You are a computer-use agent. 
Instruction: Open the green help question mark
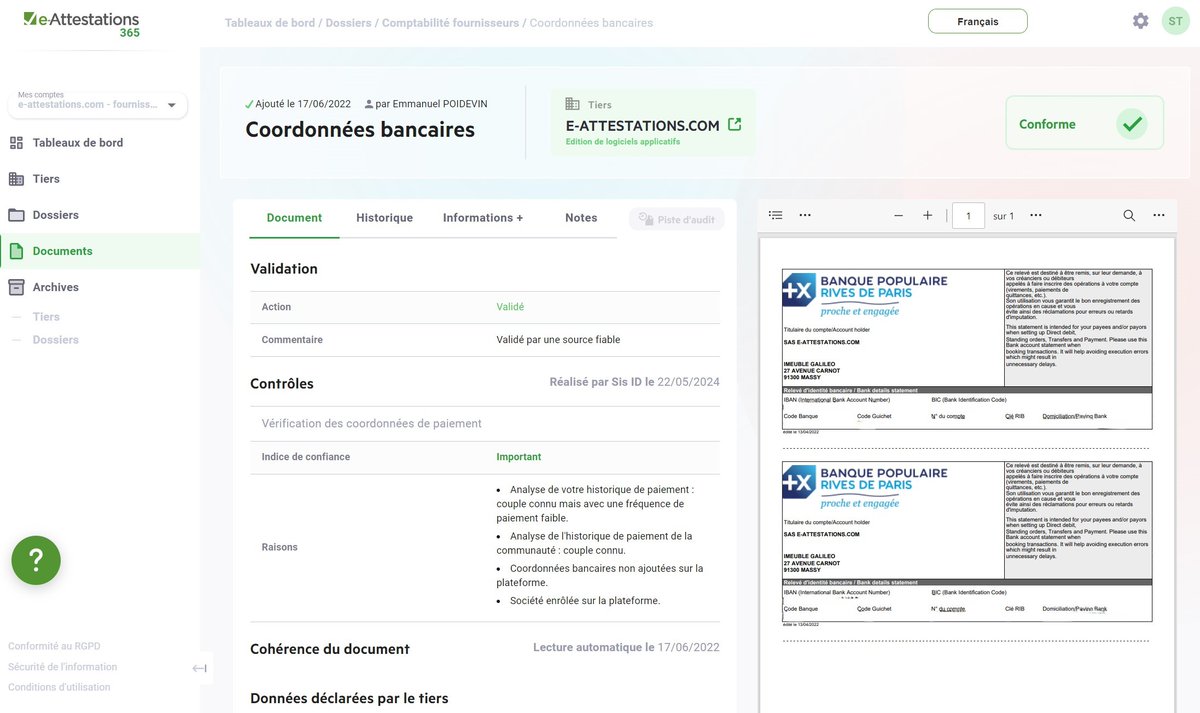36,560
